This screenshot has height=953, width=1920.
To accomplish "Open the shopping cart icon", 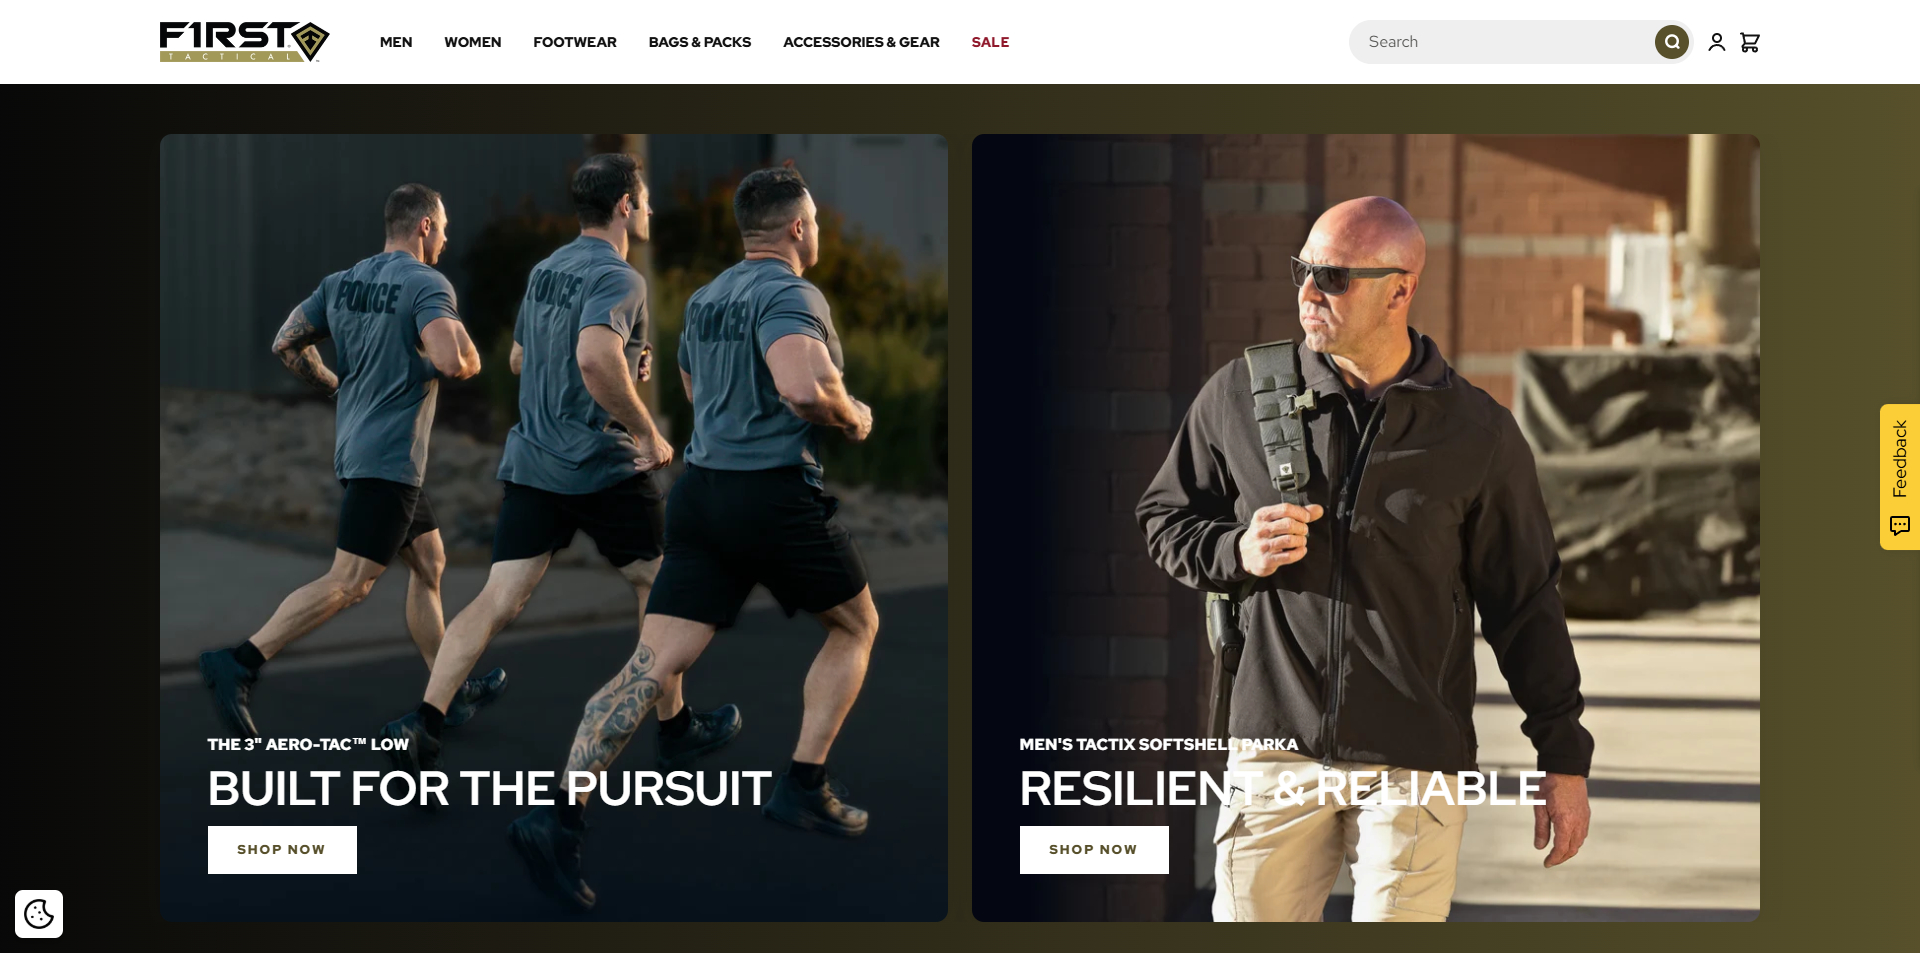I will (x=1750, y=42).
